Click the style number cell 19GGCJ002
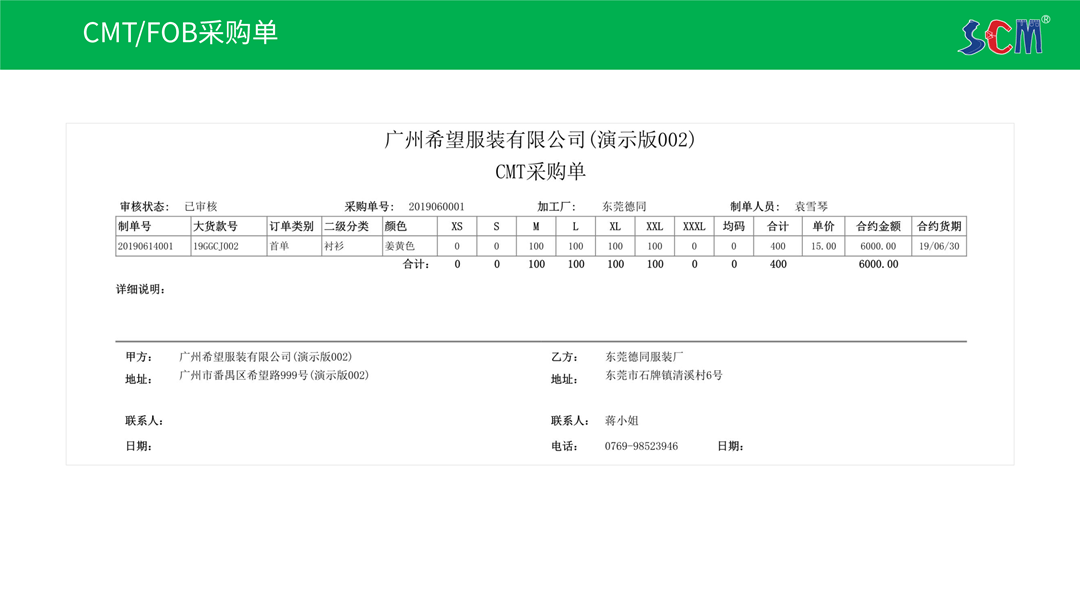Screen dimensions: 1080x608 [215, 246]
